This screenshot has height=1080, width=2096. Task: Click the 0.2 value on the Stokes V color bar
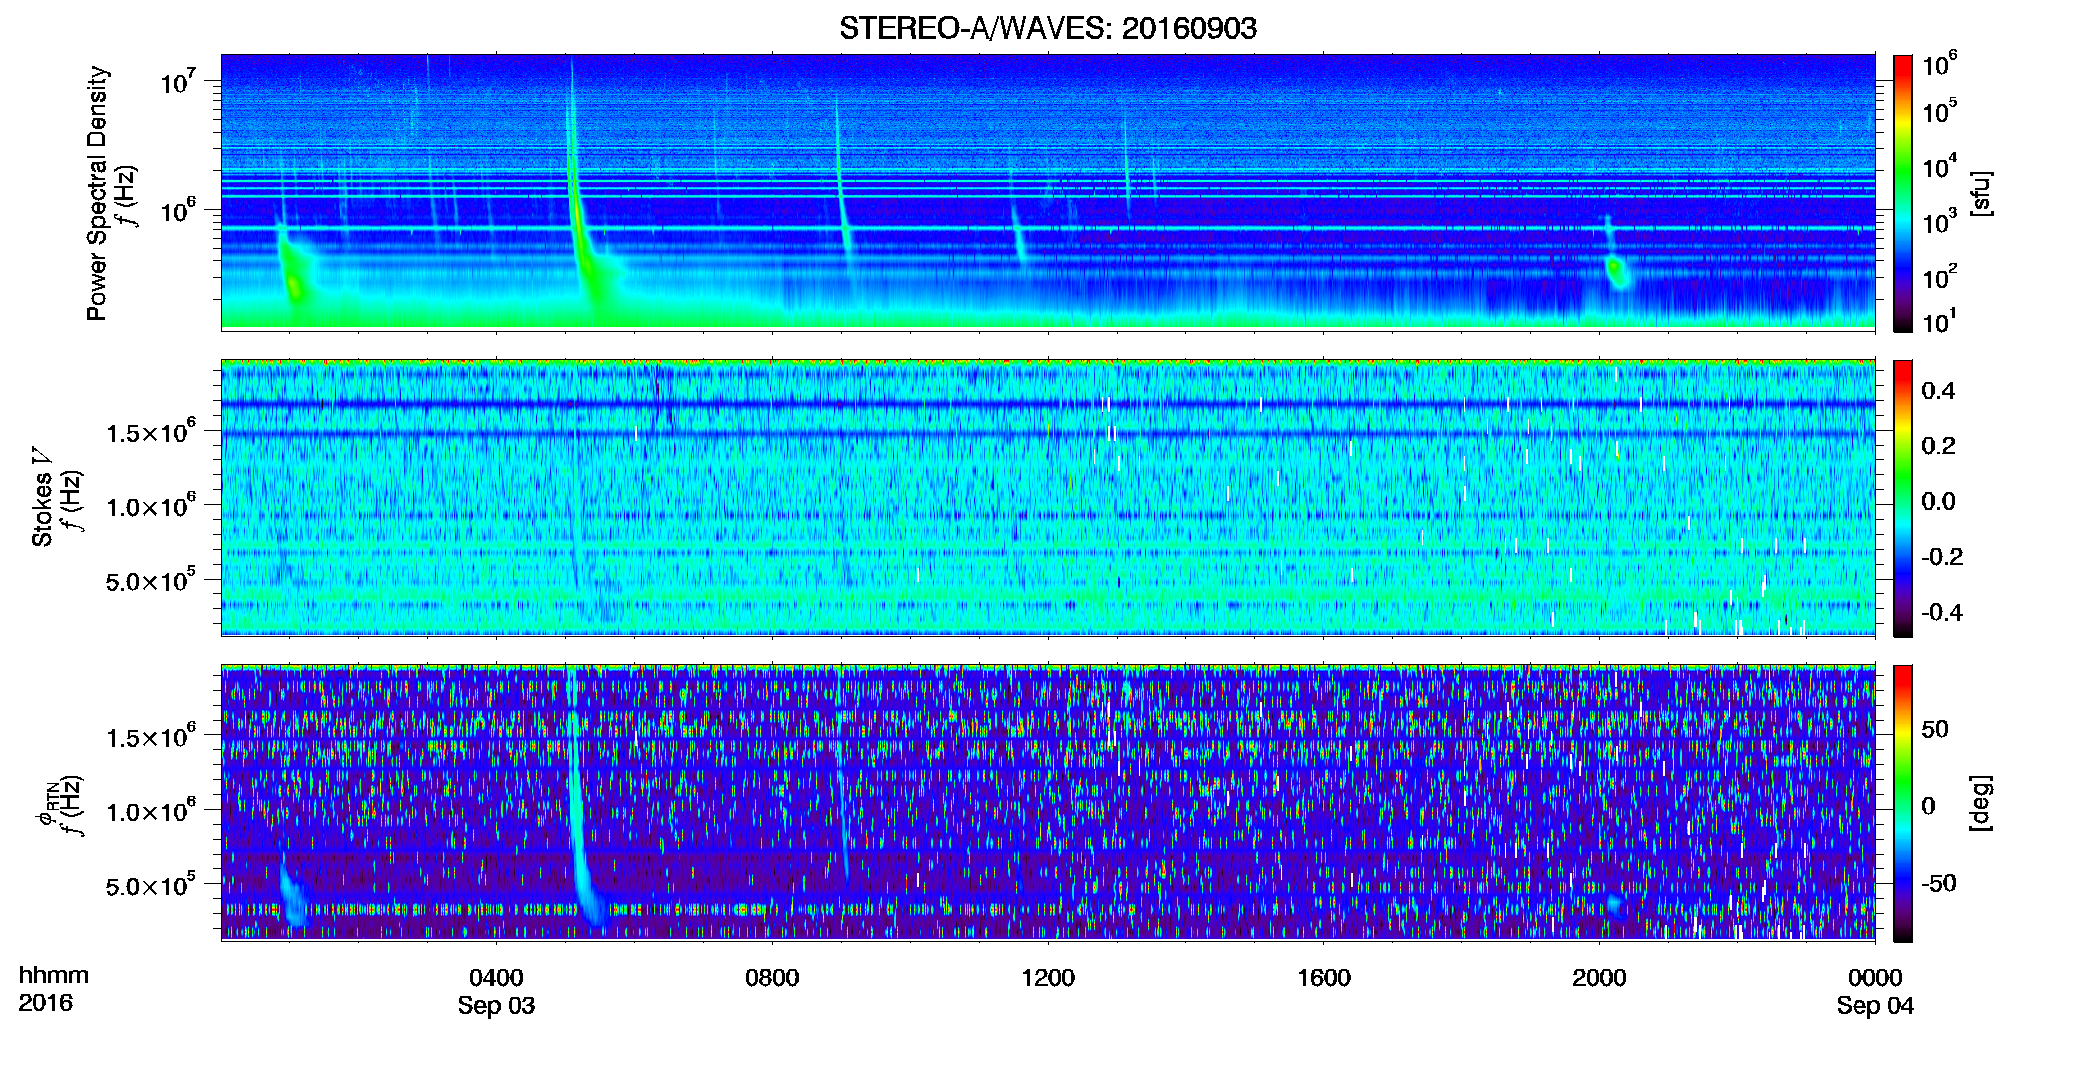point(1938,446)
